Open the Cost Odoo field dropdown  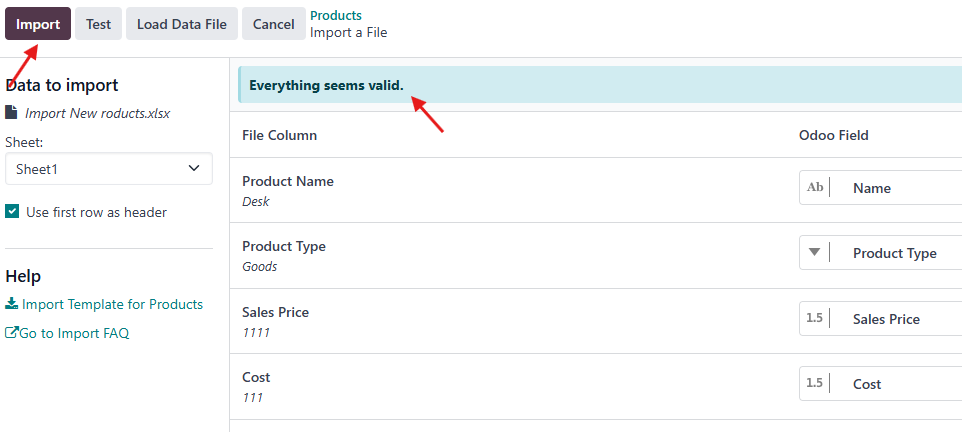(x=900, y=384)
